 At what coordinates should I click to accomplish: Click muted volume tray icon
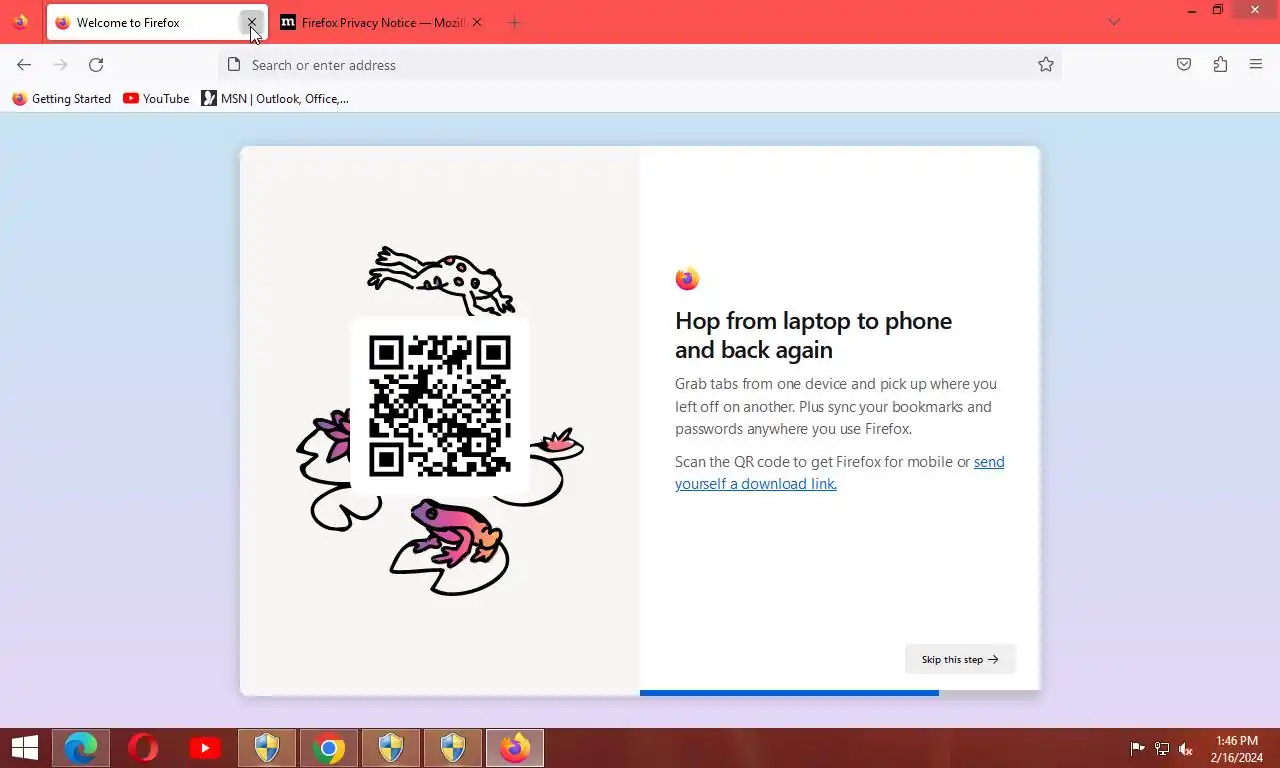coord(1186,748)
